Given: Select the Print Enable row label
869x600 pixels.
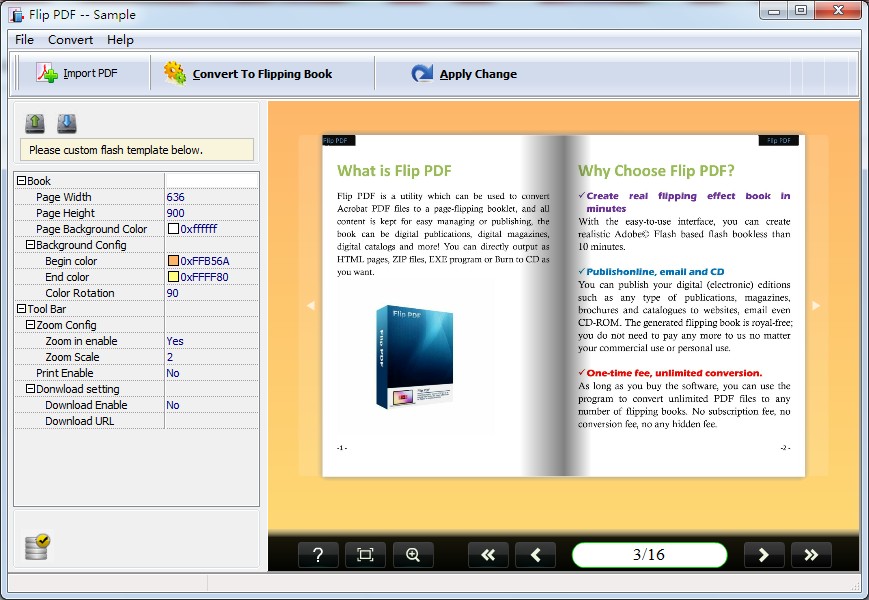Looking at the screenshot, I should [64, 373].
